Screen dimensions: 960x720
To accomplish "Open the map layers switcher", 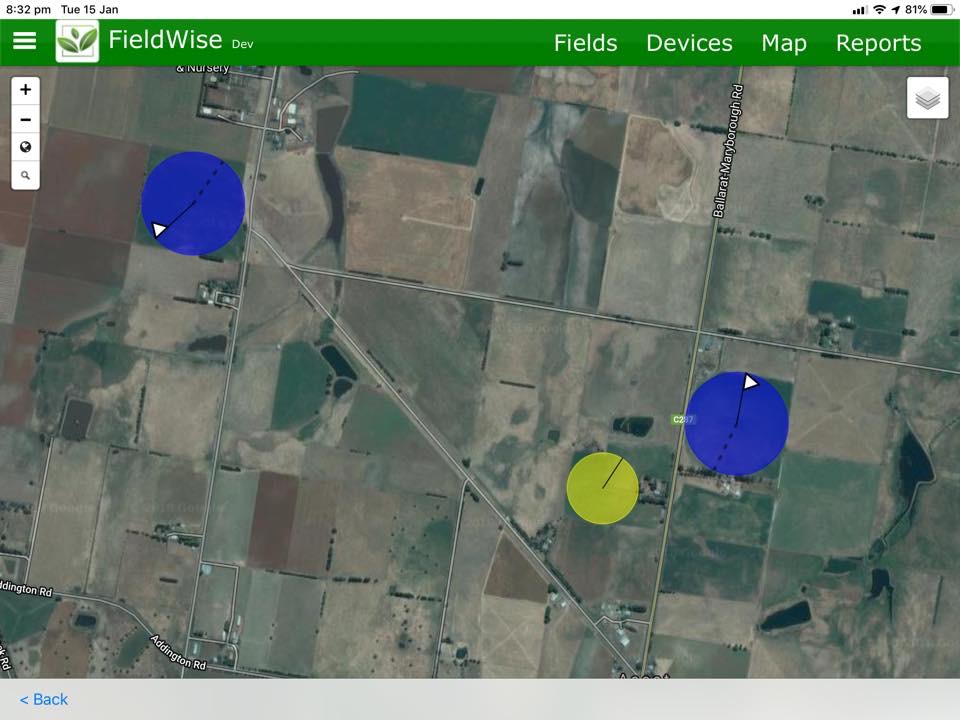I will click(x=927, y=98).
